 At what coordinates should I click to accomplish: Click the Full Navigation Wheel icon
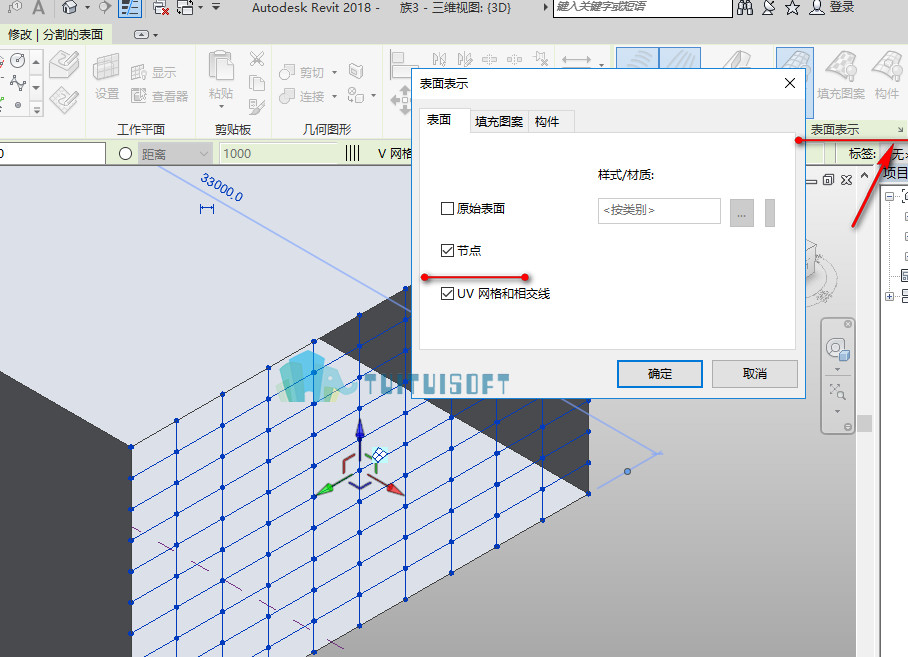pyautogui.click(x=837, y=350)
